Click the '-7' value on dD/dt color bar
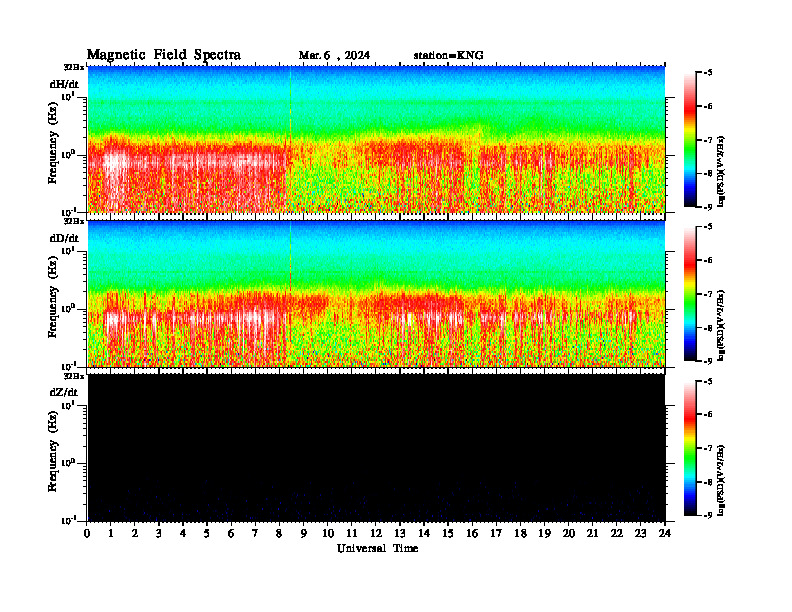The width and height of the screenshot is (792, 612). (x=708, y=294)
